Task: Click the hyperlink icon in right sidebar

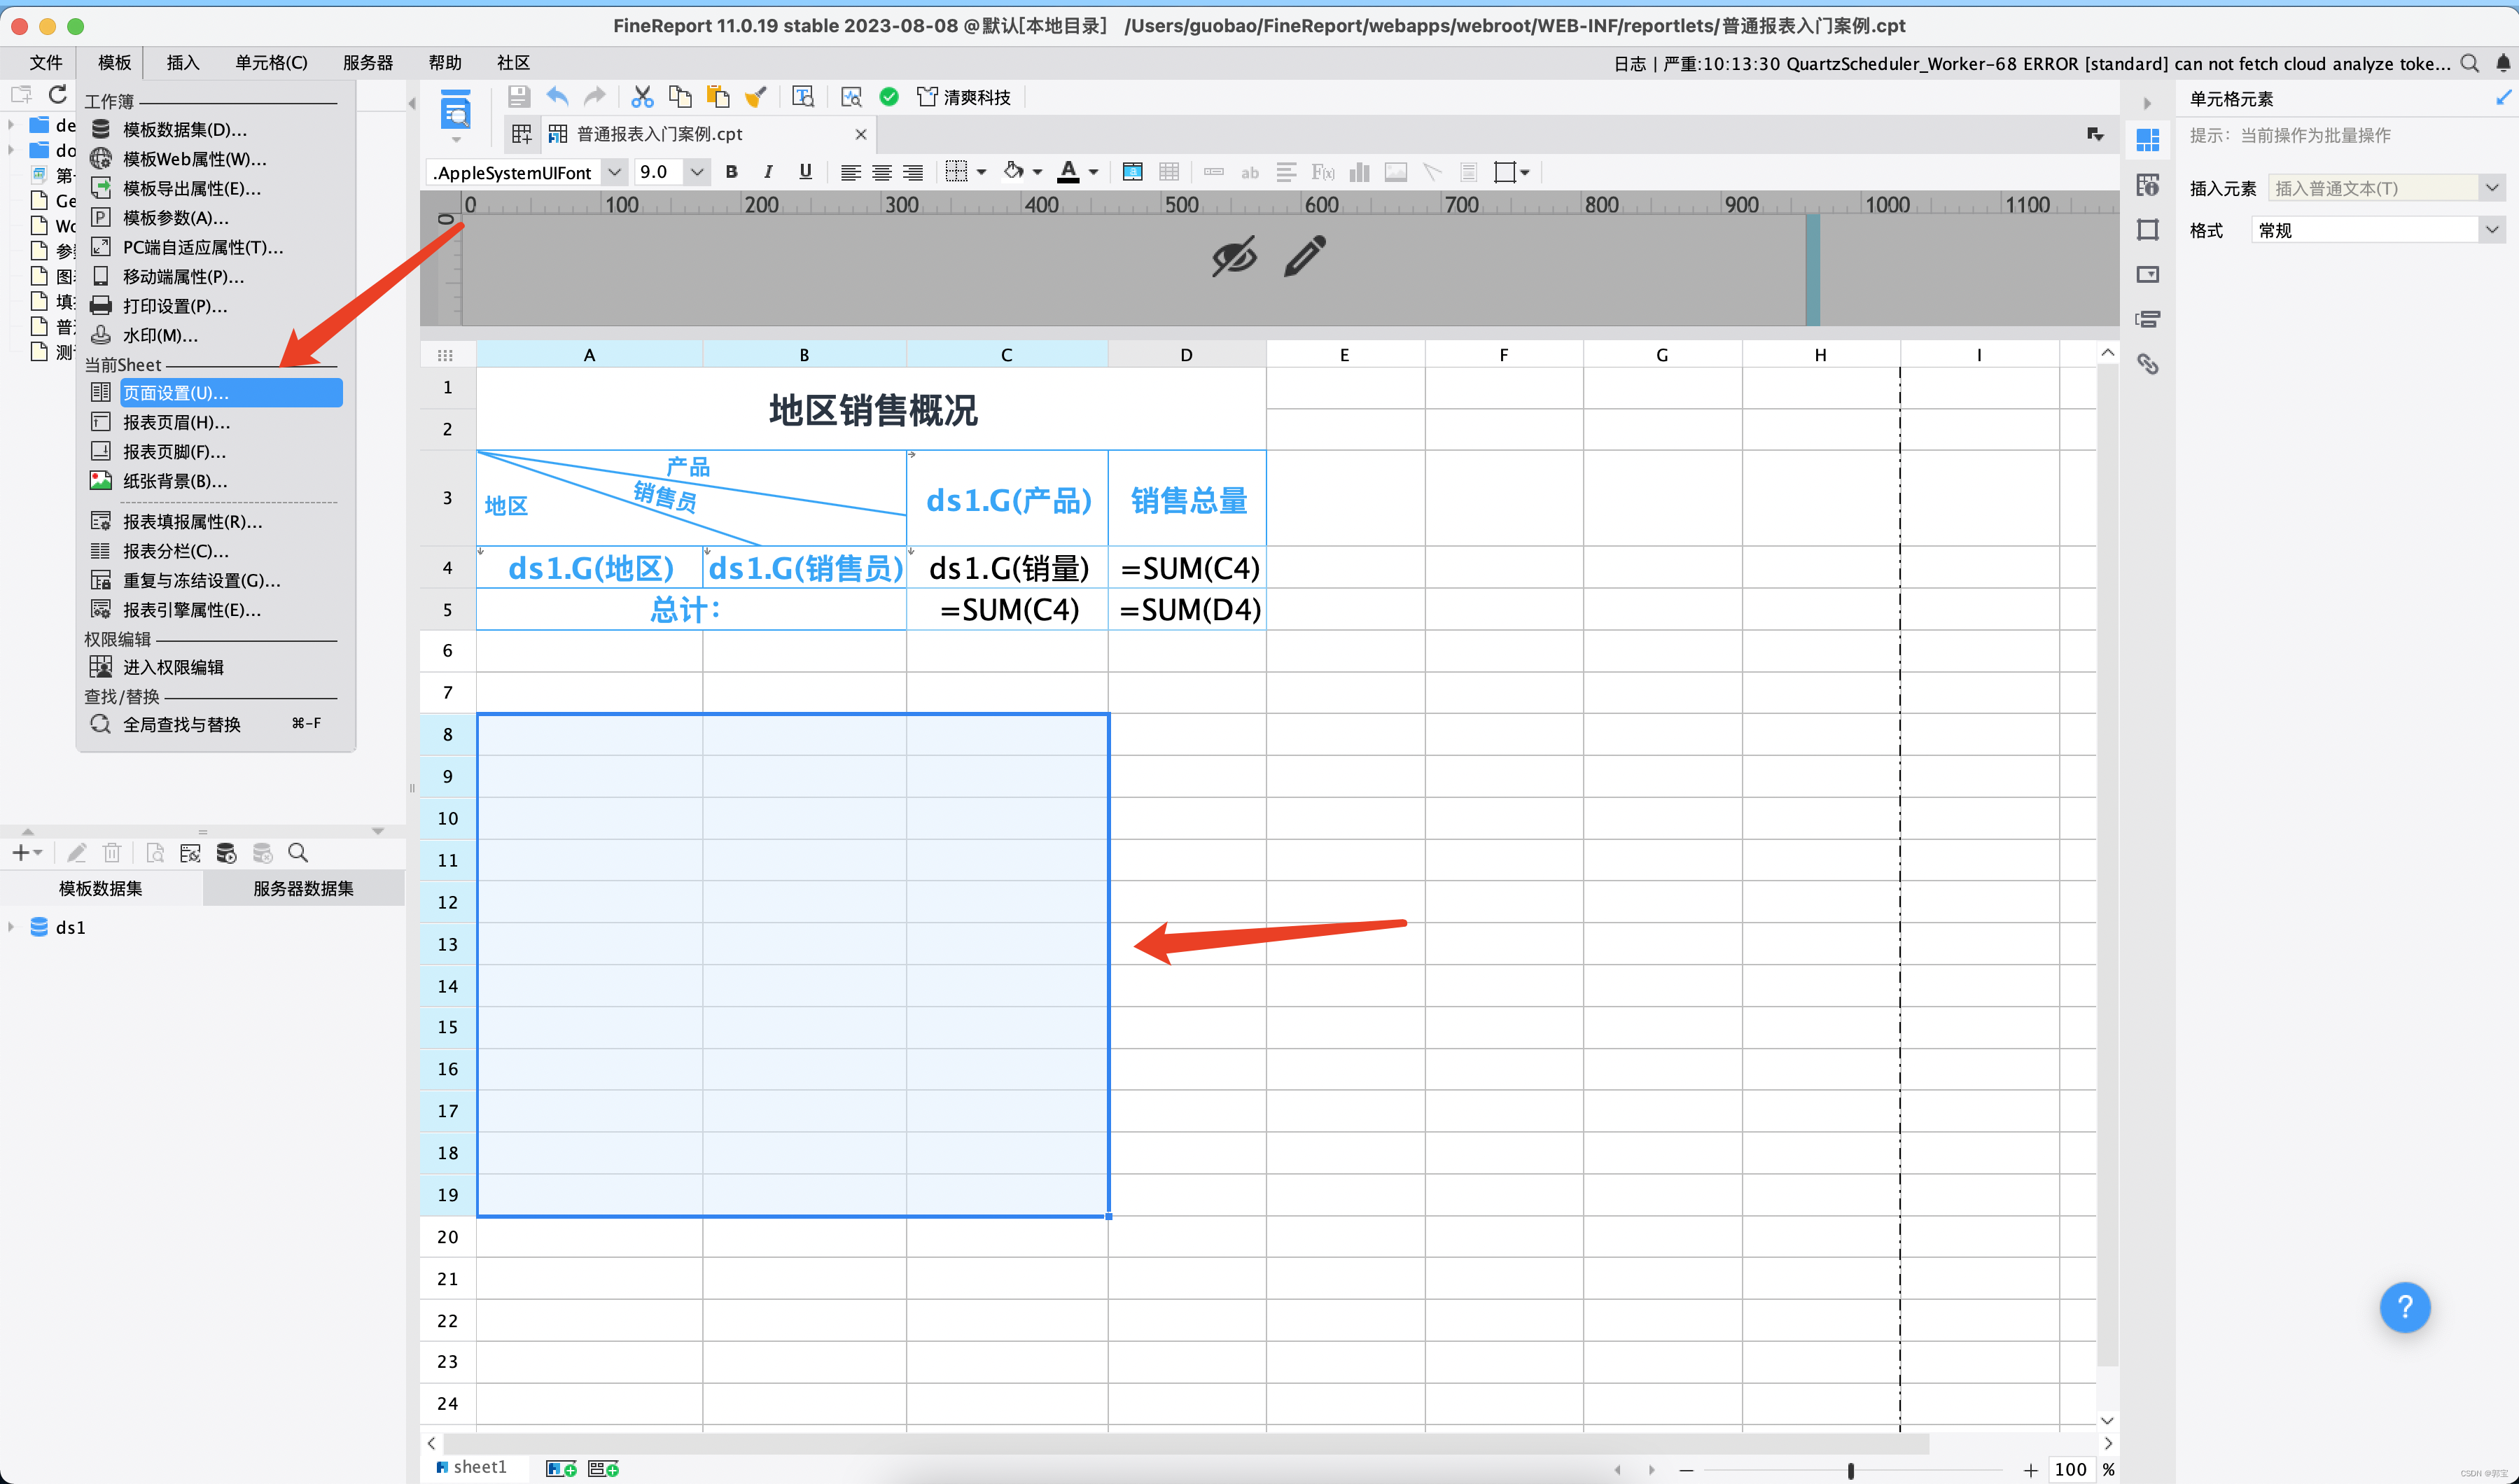Action: coord(2147,364)
